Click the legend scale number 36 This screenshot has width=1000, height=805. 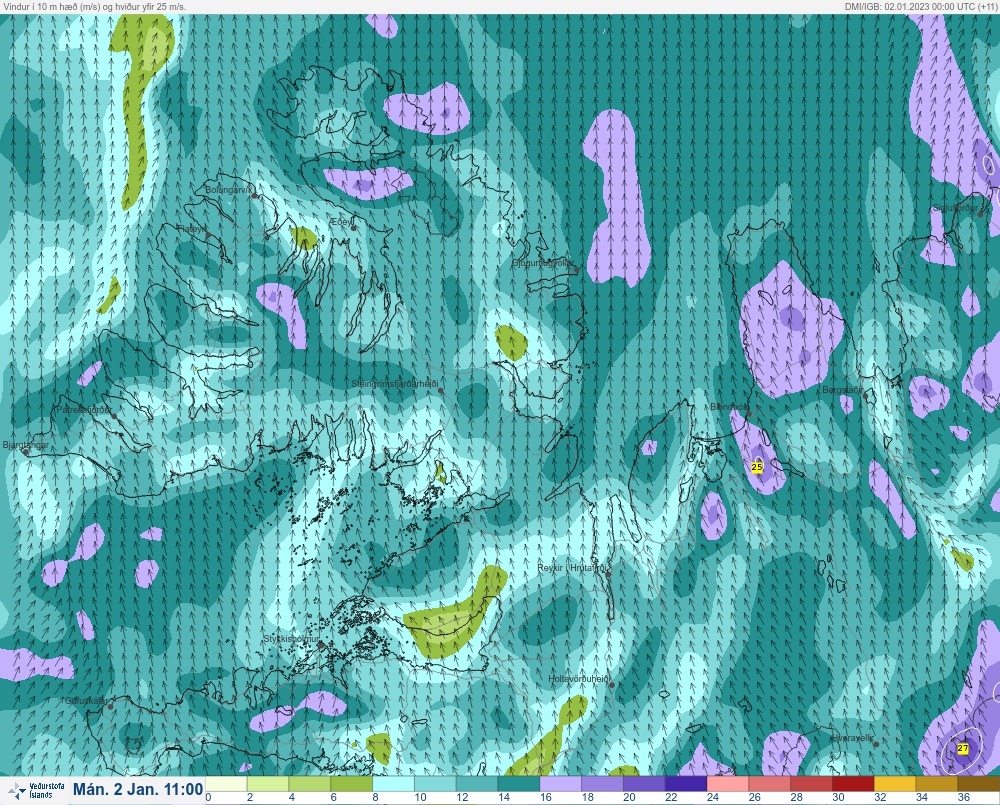[963, 797]
